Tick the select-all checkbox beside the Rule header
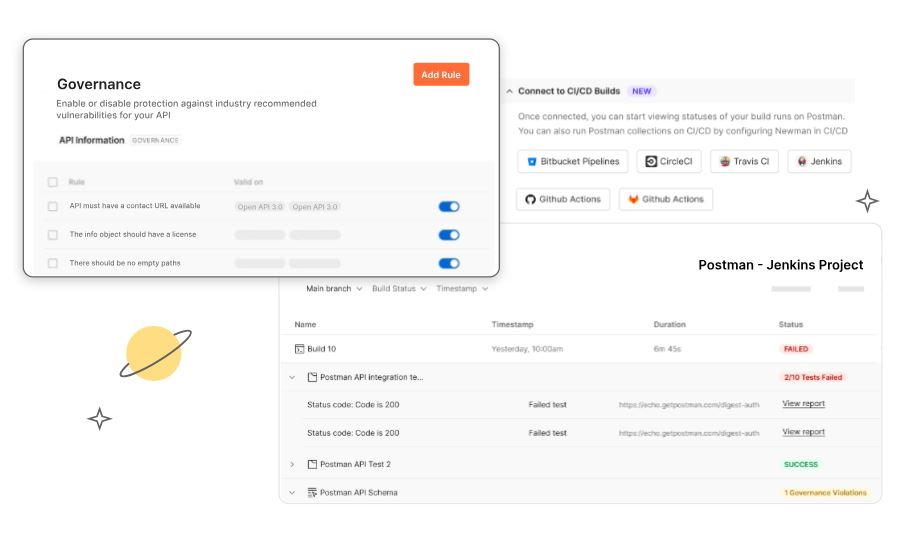 (x=53, y=182)
